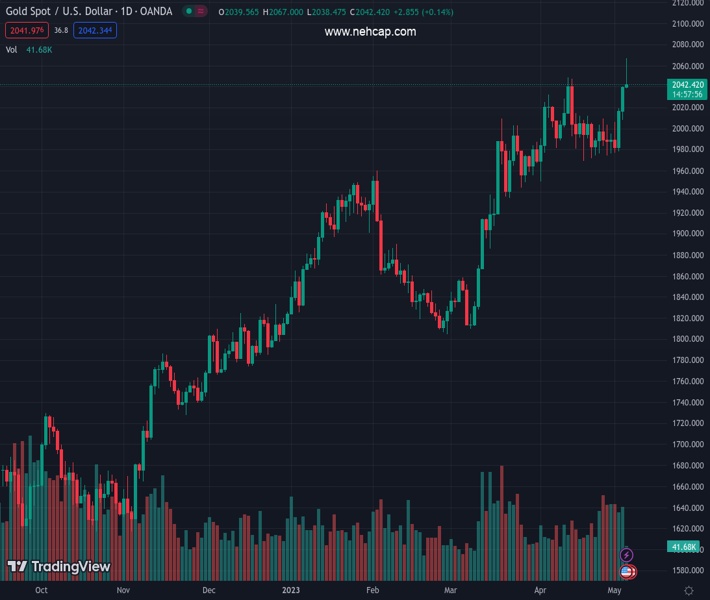Click the red sell price 2041.97 box
Viewport: 710px width, 600px height.
(x=25, y=31)
